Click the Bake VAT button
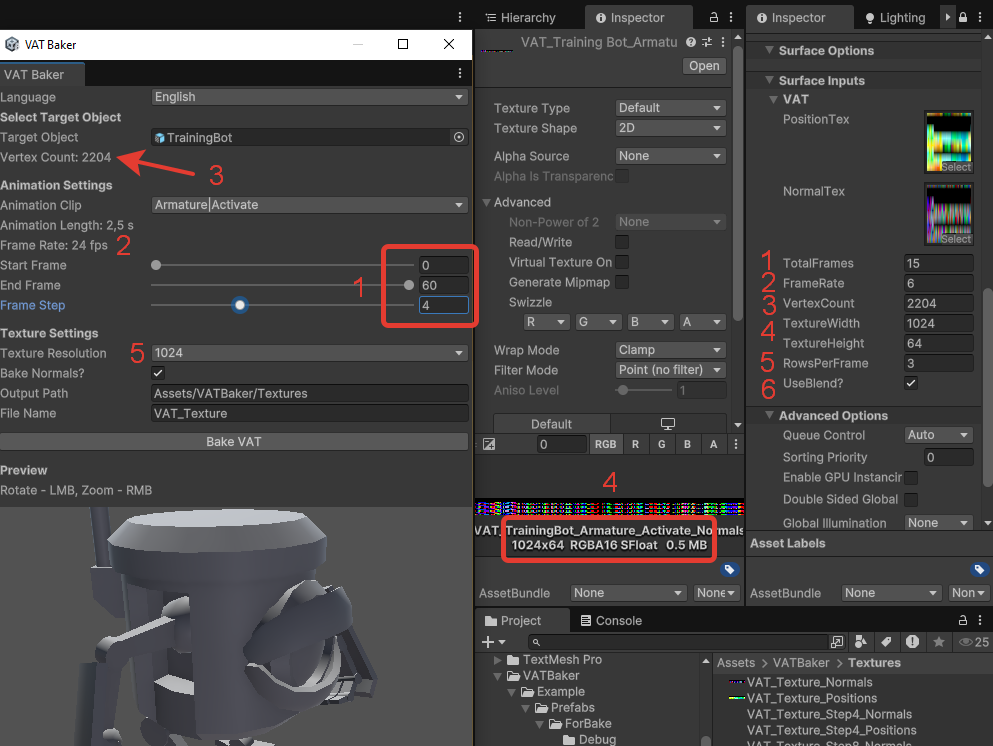Image resolution: width=993 pixels, height=746 pixels. point(234,442)
